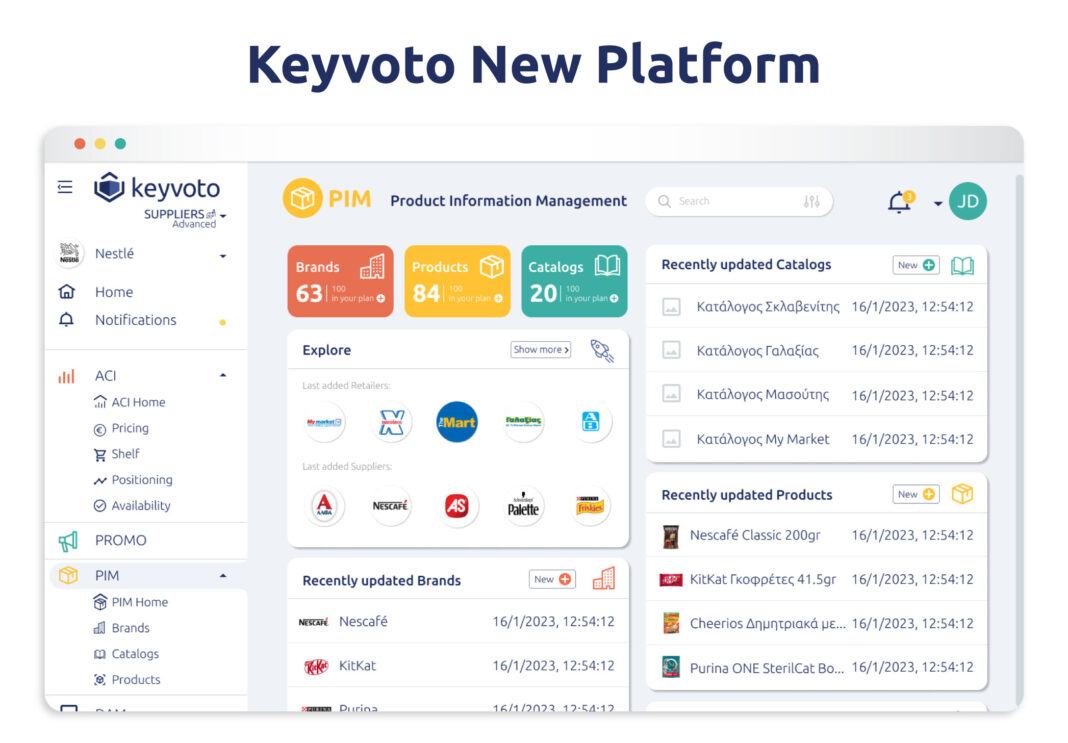
Task: Select the Nescafé supplier logo
Action: (390, 506)
